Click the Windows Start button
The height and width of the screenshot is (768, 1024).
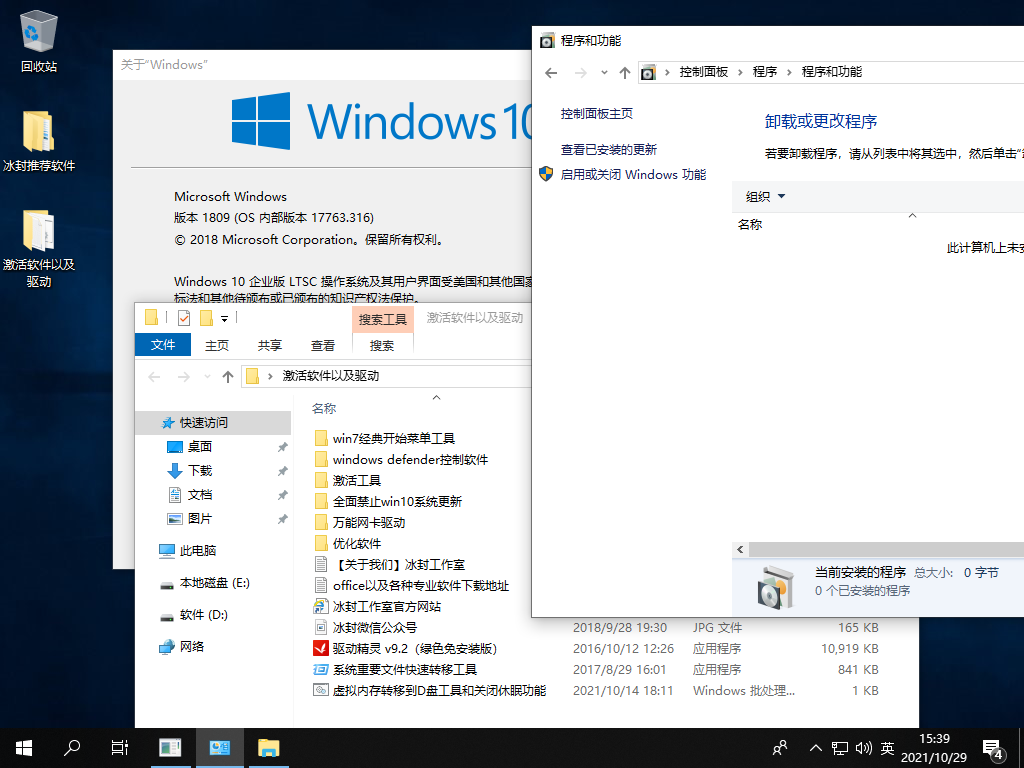tap(24, 748)
